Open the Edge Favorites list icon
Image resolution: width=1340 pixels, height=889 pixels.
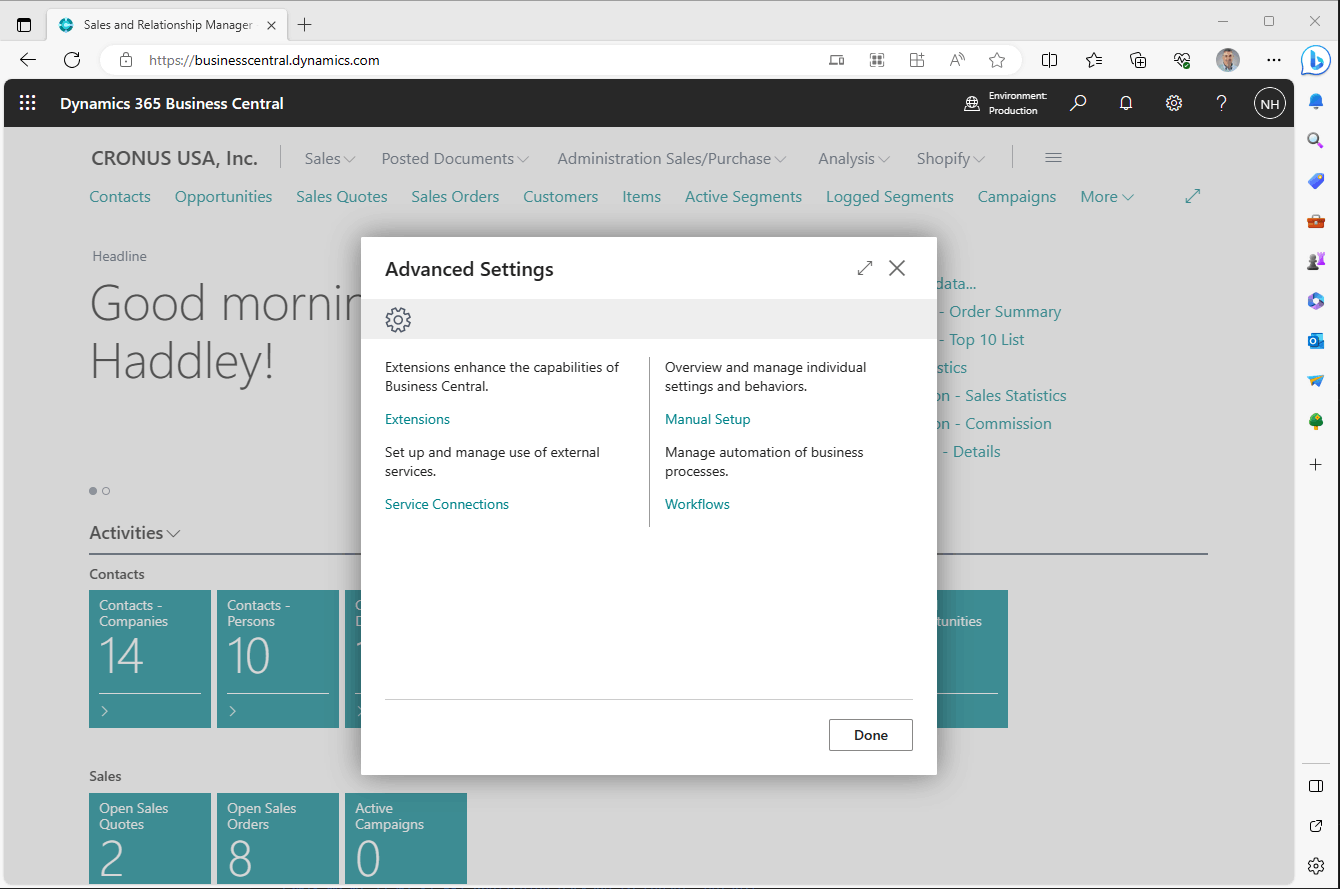point(1094,60)
